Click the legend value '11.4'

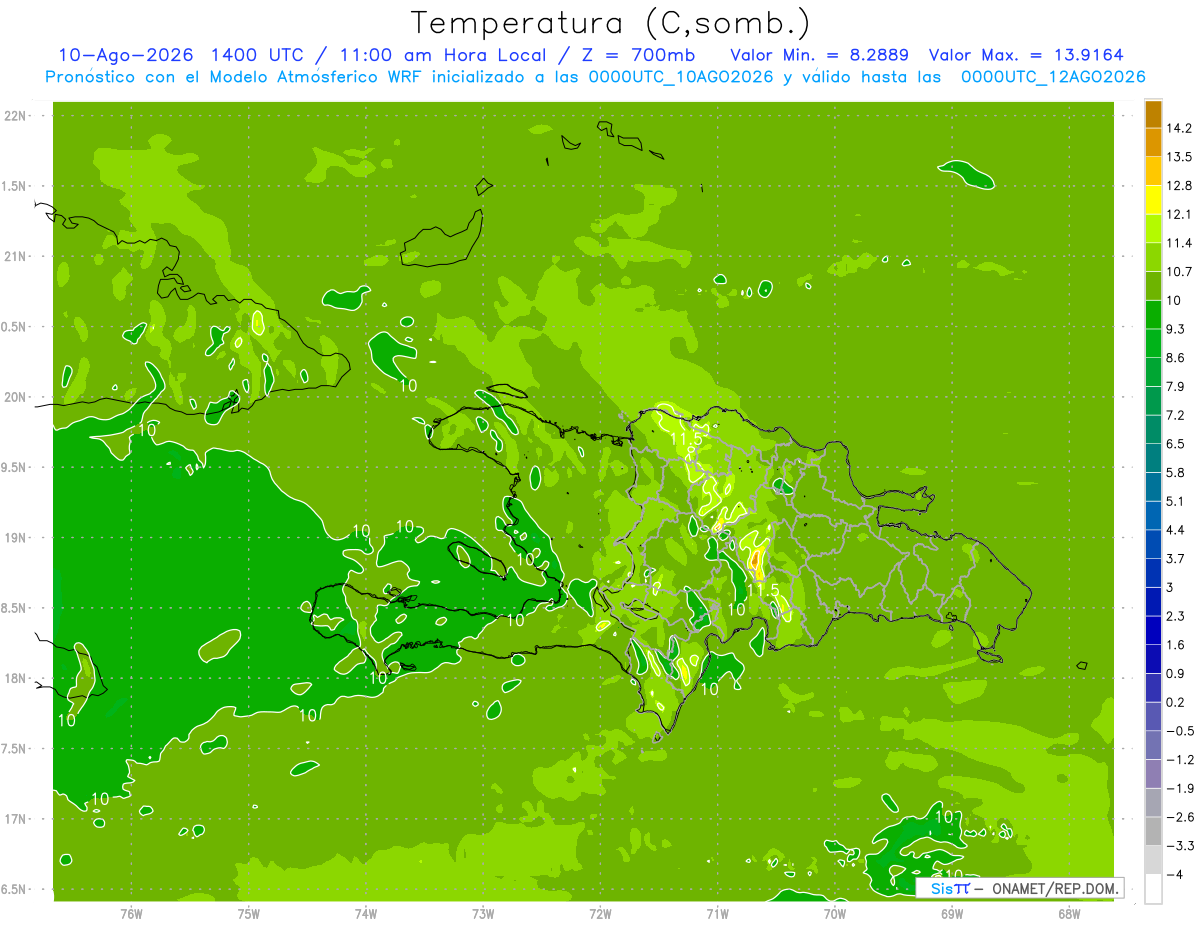1180,243
